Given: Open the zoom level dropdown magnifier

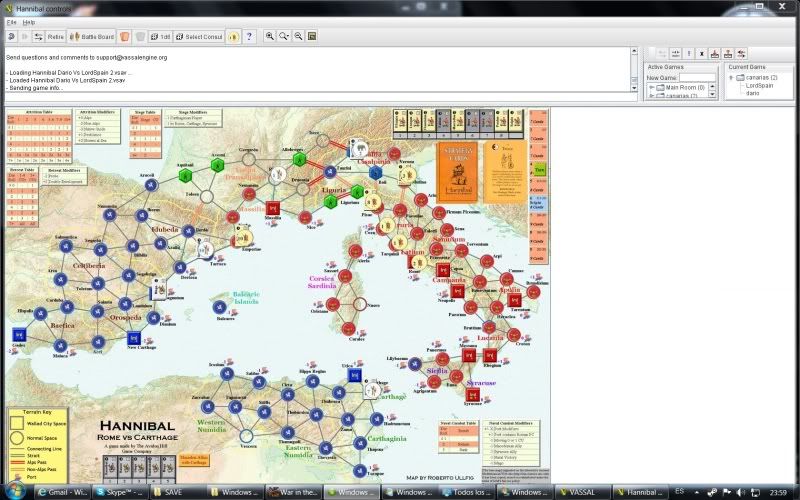Looking at the screenshot, I should 284,36.
